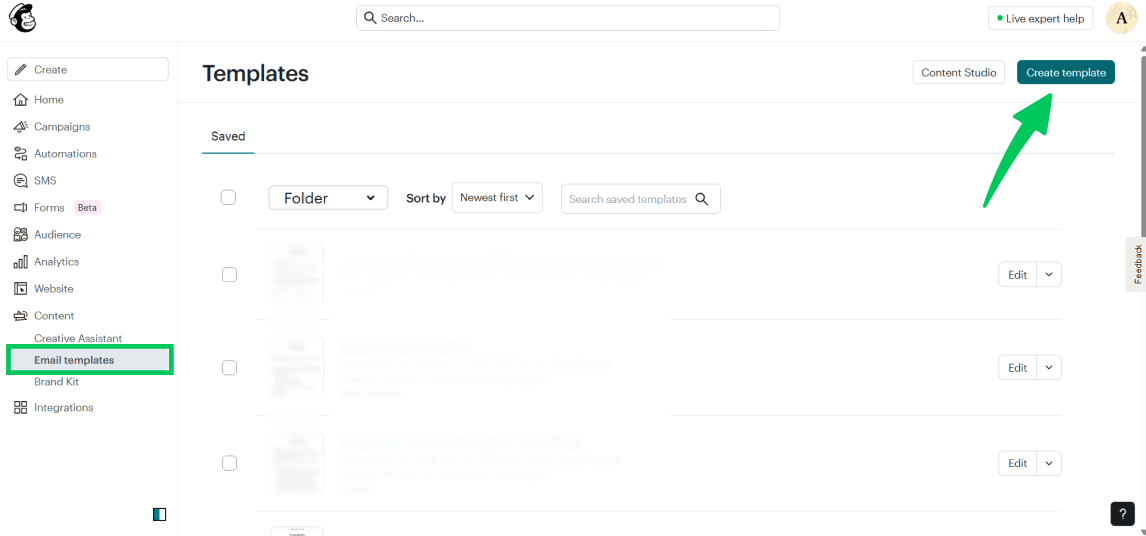Click the Create template button
This screenshot has height=536, width=1146.
pyautogui.click(x=1066, y=72)
